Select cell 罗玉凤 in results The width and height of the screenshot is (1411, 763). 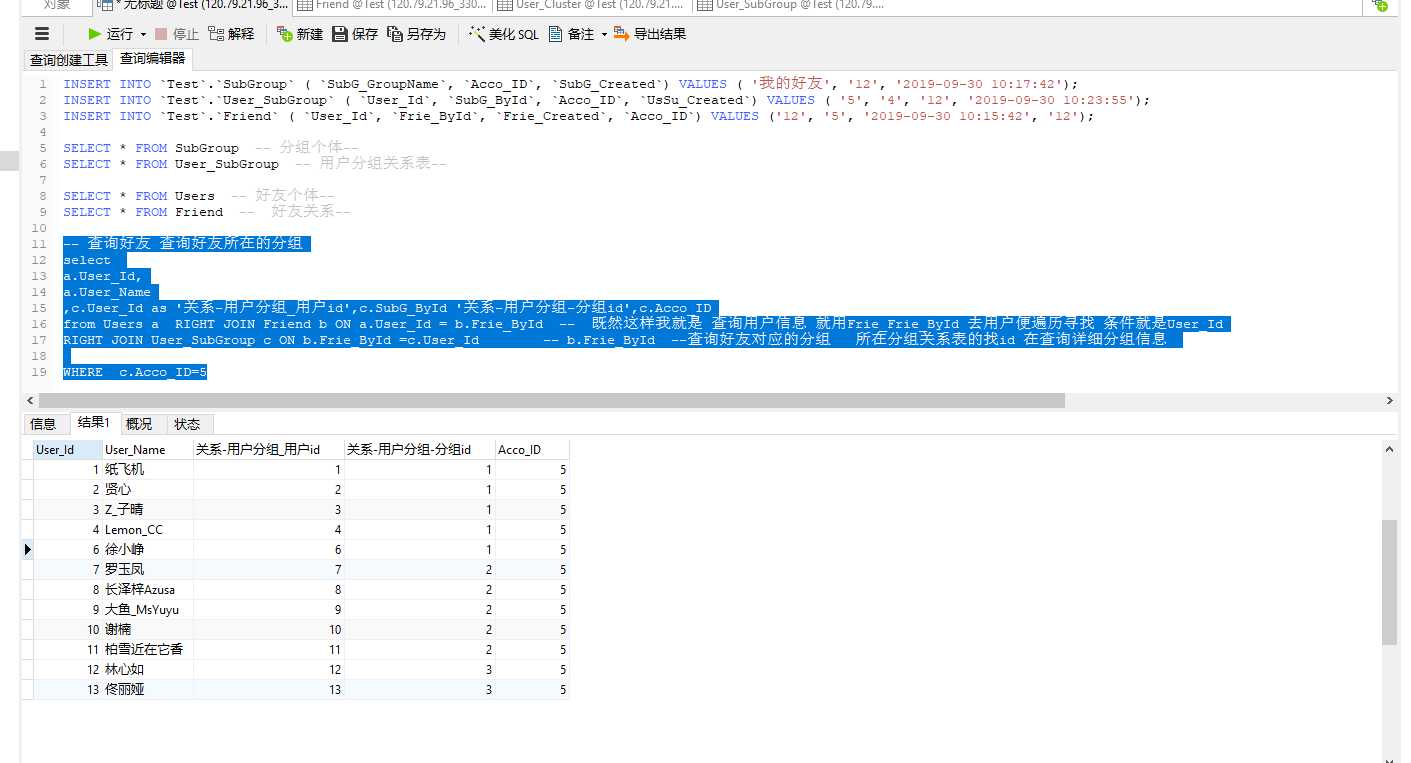(147, 570)
